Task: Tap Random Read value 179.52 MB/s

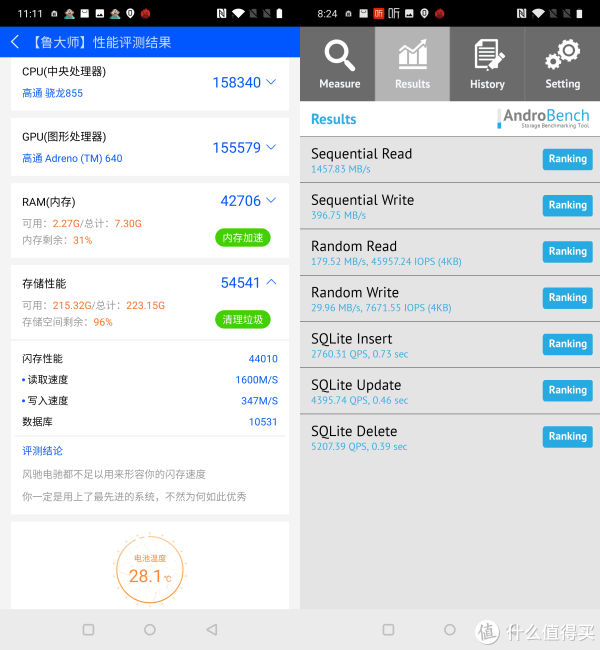Action: click(x=340, y=262)
